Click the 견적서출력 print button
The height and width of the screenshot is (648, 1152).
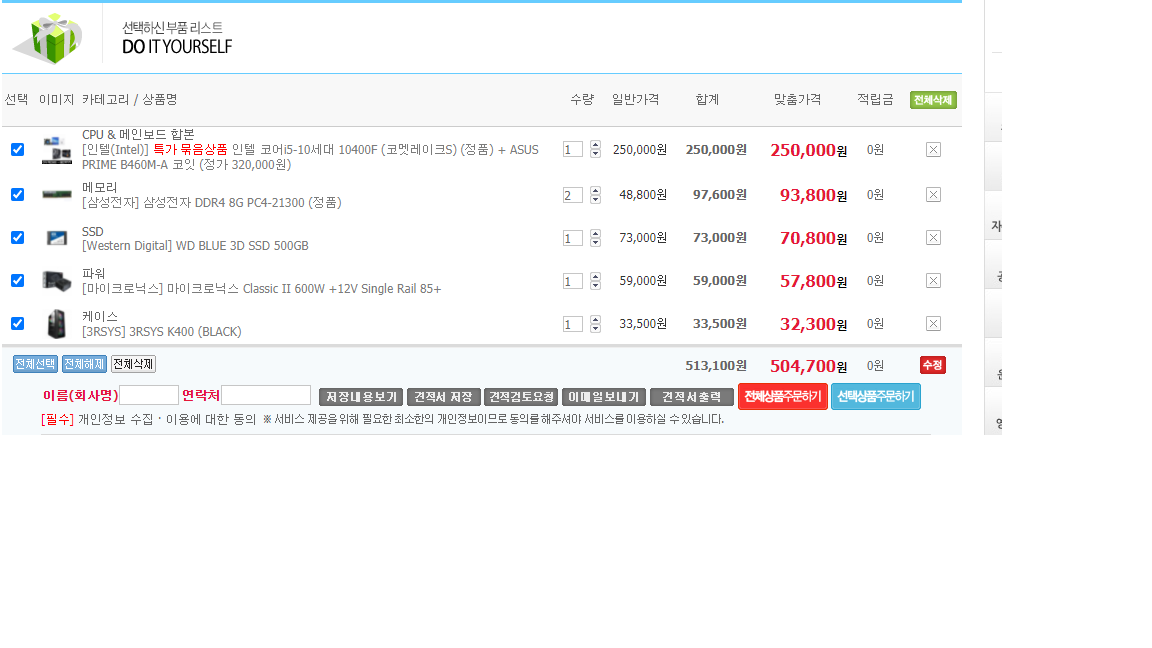click(691, 397)
